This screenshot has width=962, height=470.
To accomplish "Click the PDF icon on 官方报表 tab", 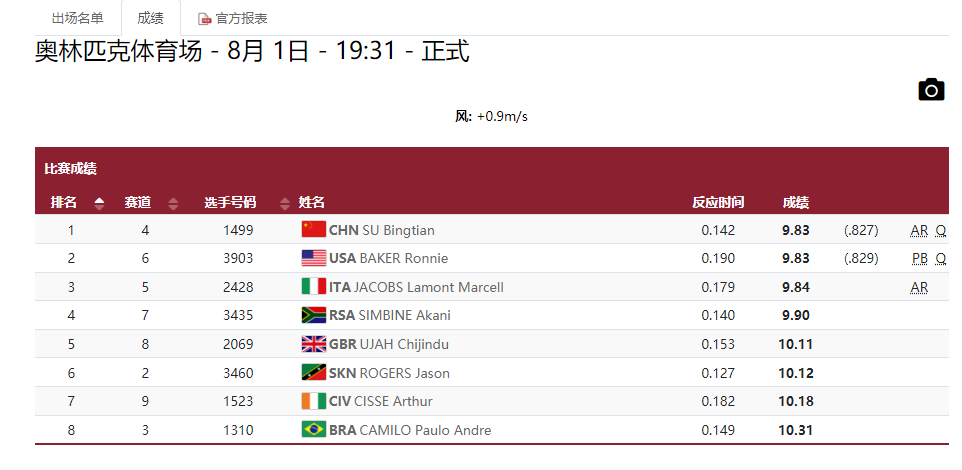I will point(205,19).
